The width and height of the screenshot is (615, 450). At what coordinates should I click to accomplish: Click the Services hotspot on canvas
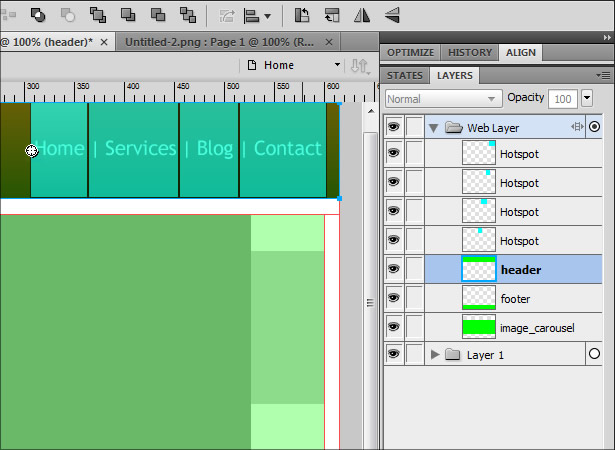coord(133,150)
